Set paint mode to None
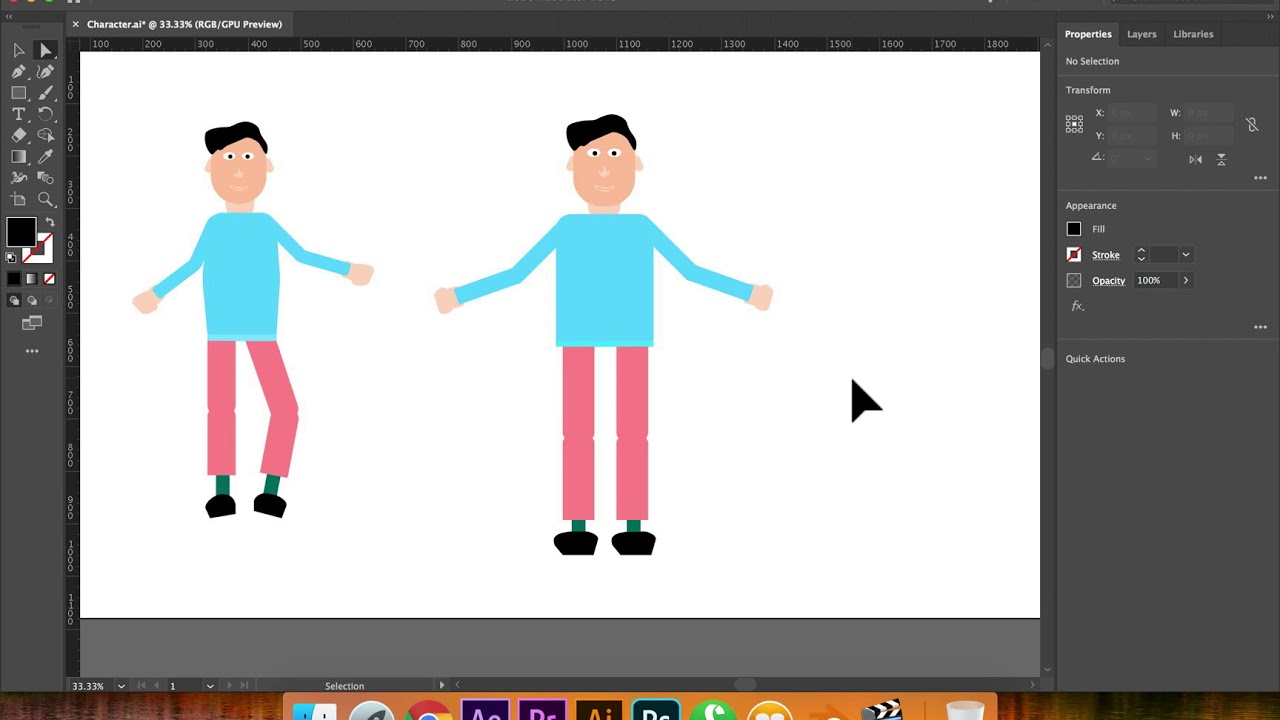The height and width of the screenshot is (720, 1280). [x=49, y=279]
